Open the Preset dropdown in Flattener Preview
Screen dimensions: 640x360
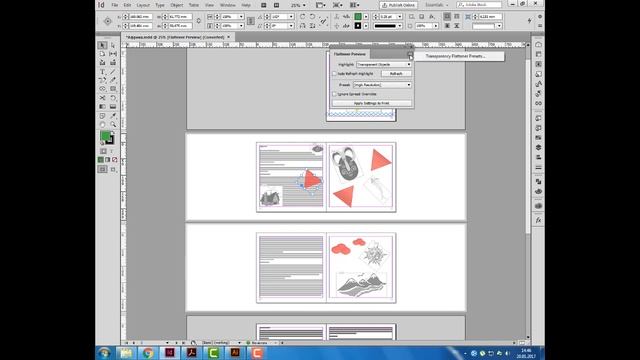[382, 85]
